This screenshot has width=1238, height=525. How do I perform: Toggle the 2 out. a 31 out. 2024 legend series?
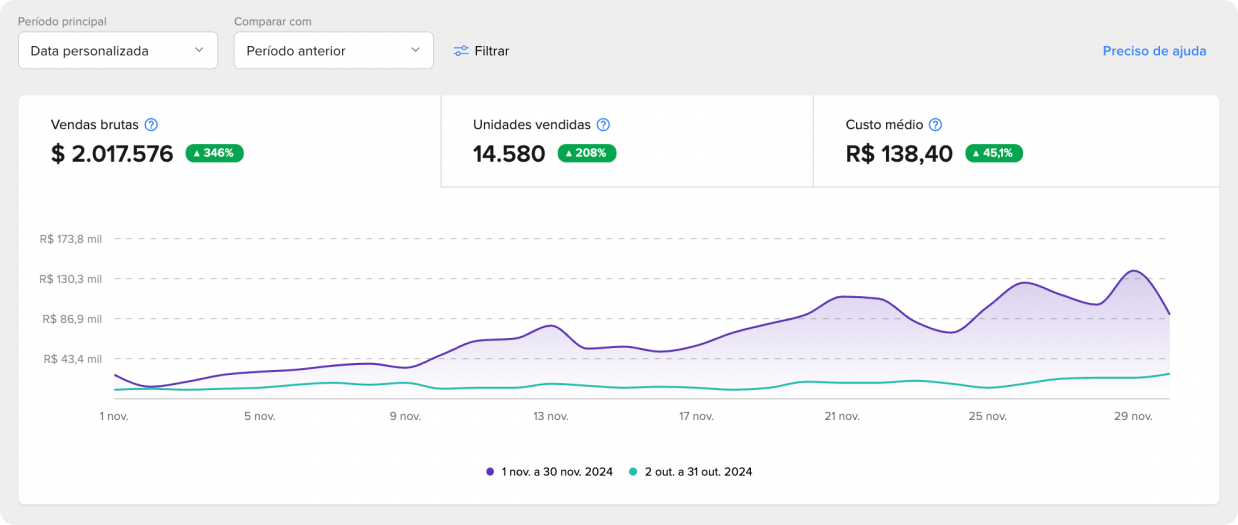point(699,471)
